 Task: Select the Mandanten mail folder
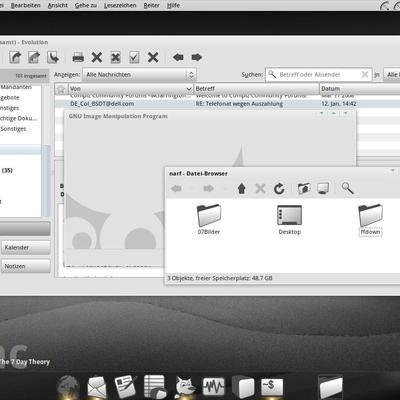click(x=16, y=87)
